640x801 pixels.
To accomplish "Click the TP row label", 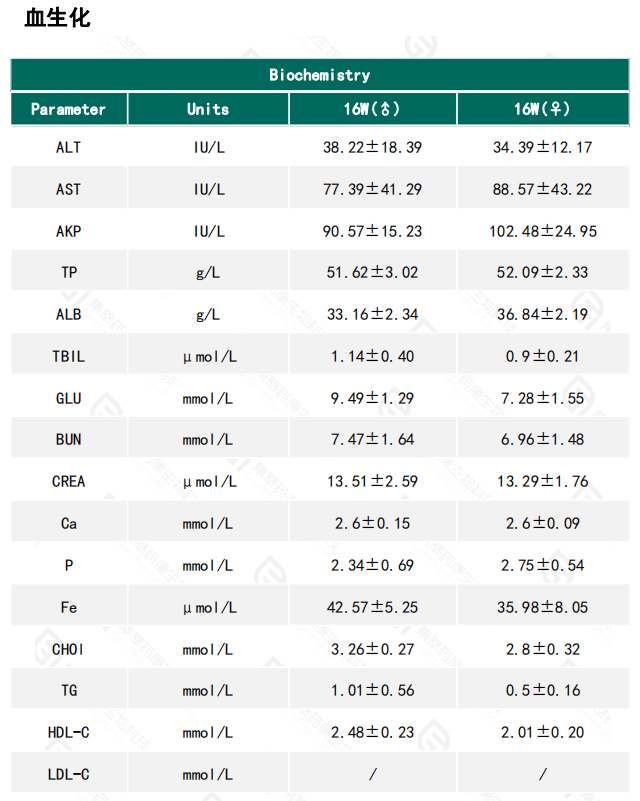I will [69, 272].
